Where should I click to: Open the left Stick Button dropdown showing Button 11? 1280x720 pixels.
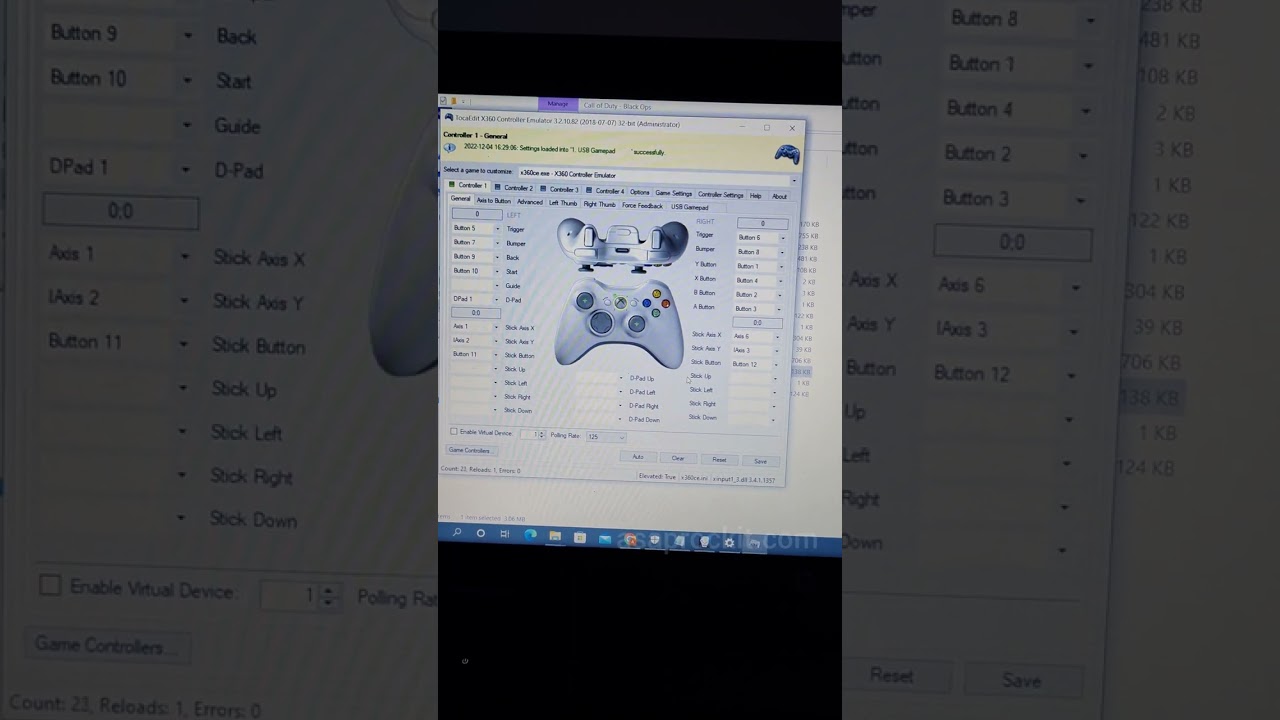coord(476,354)
